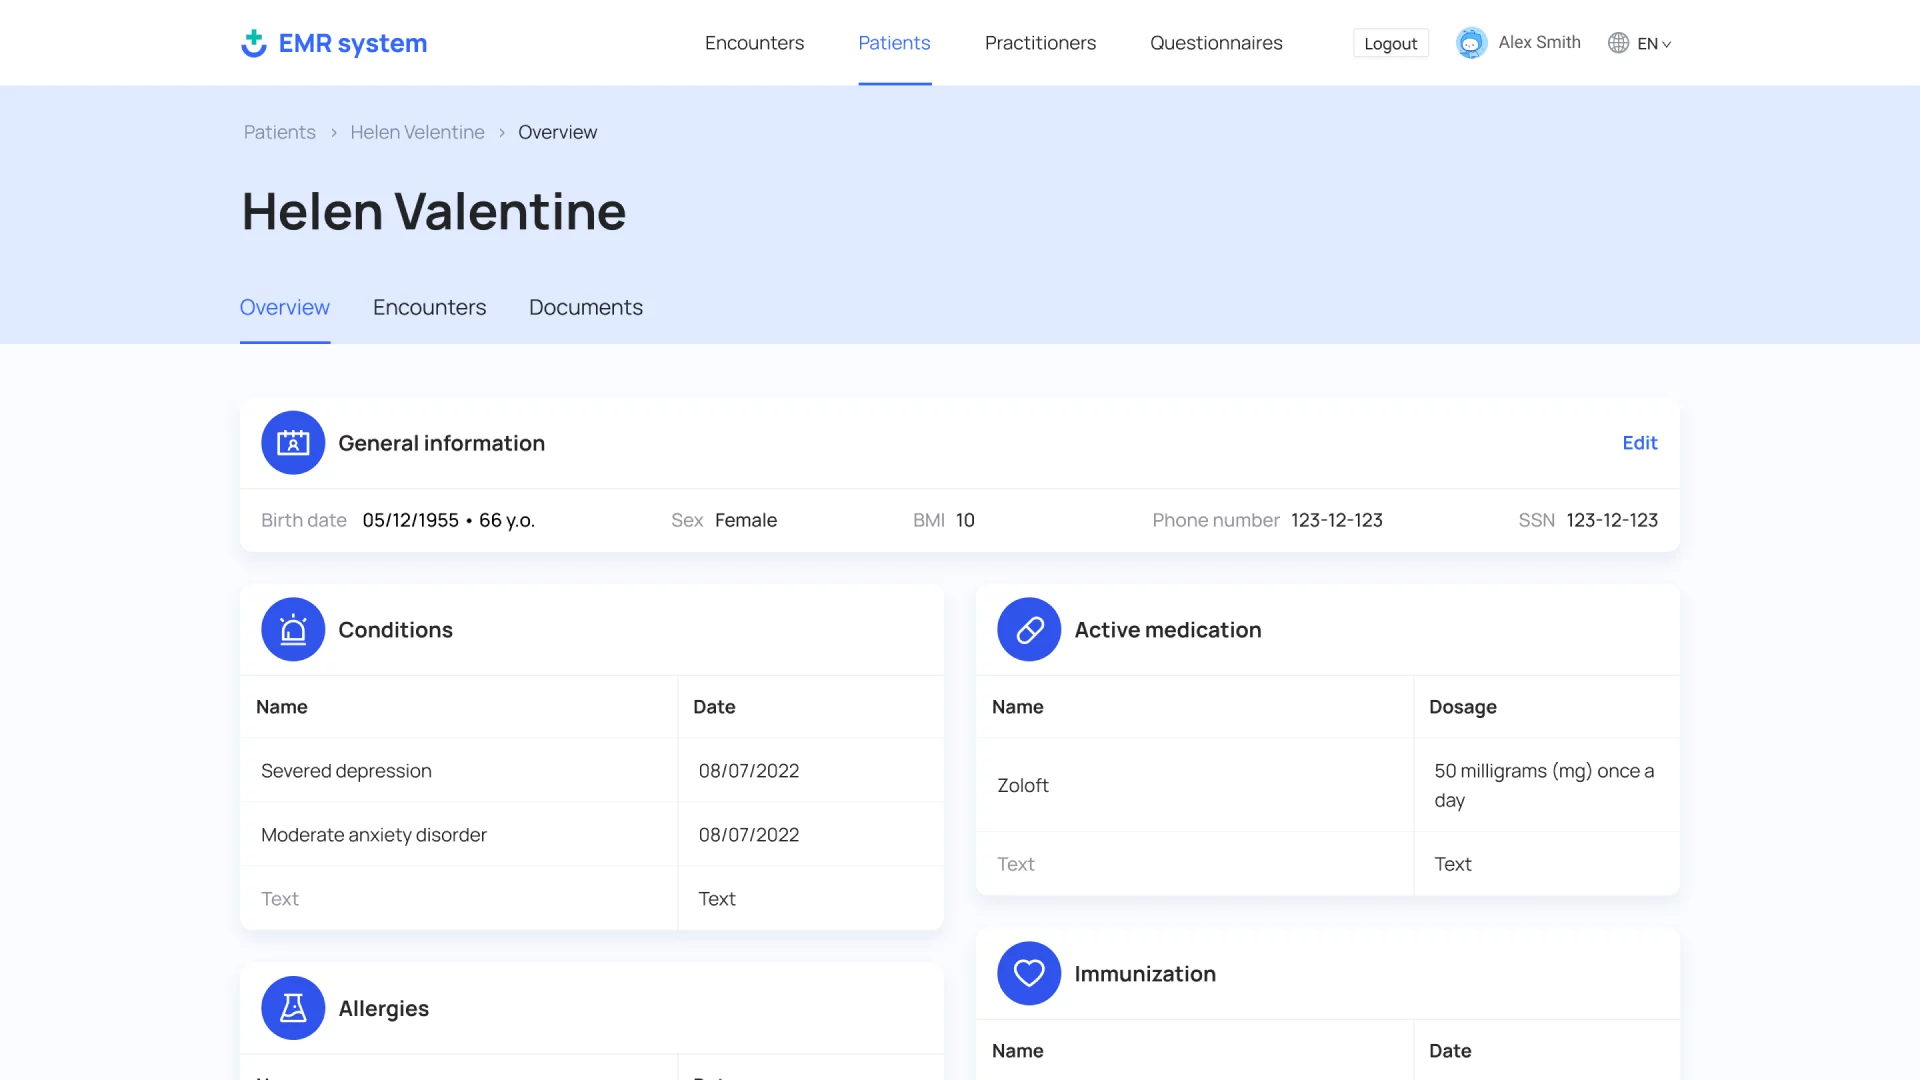Click the Allergies section title
The image size is (1921, 1080).
[384, 1009]
